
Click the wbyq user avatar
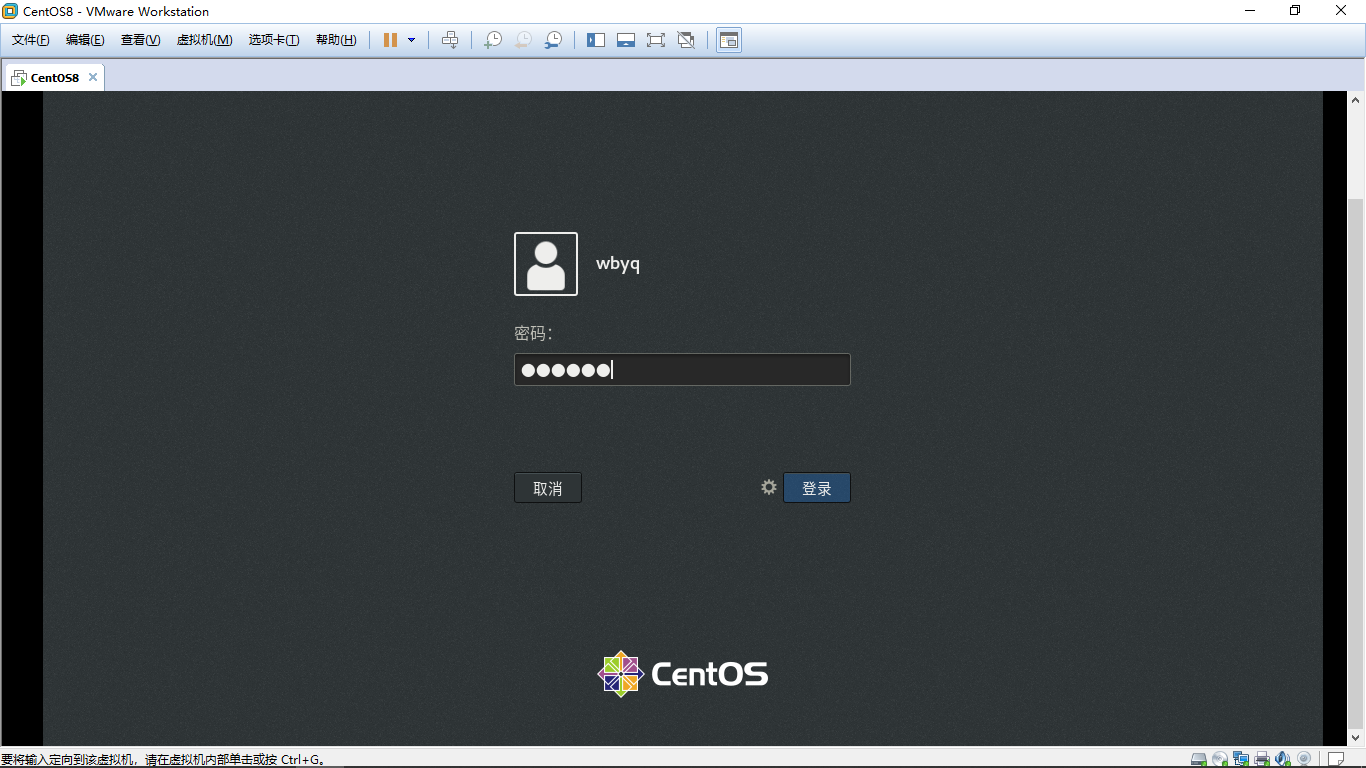(546, 264)
